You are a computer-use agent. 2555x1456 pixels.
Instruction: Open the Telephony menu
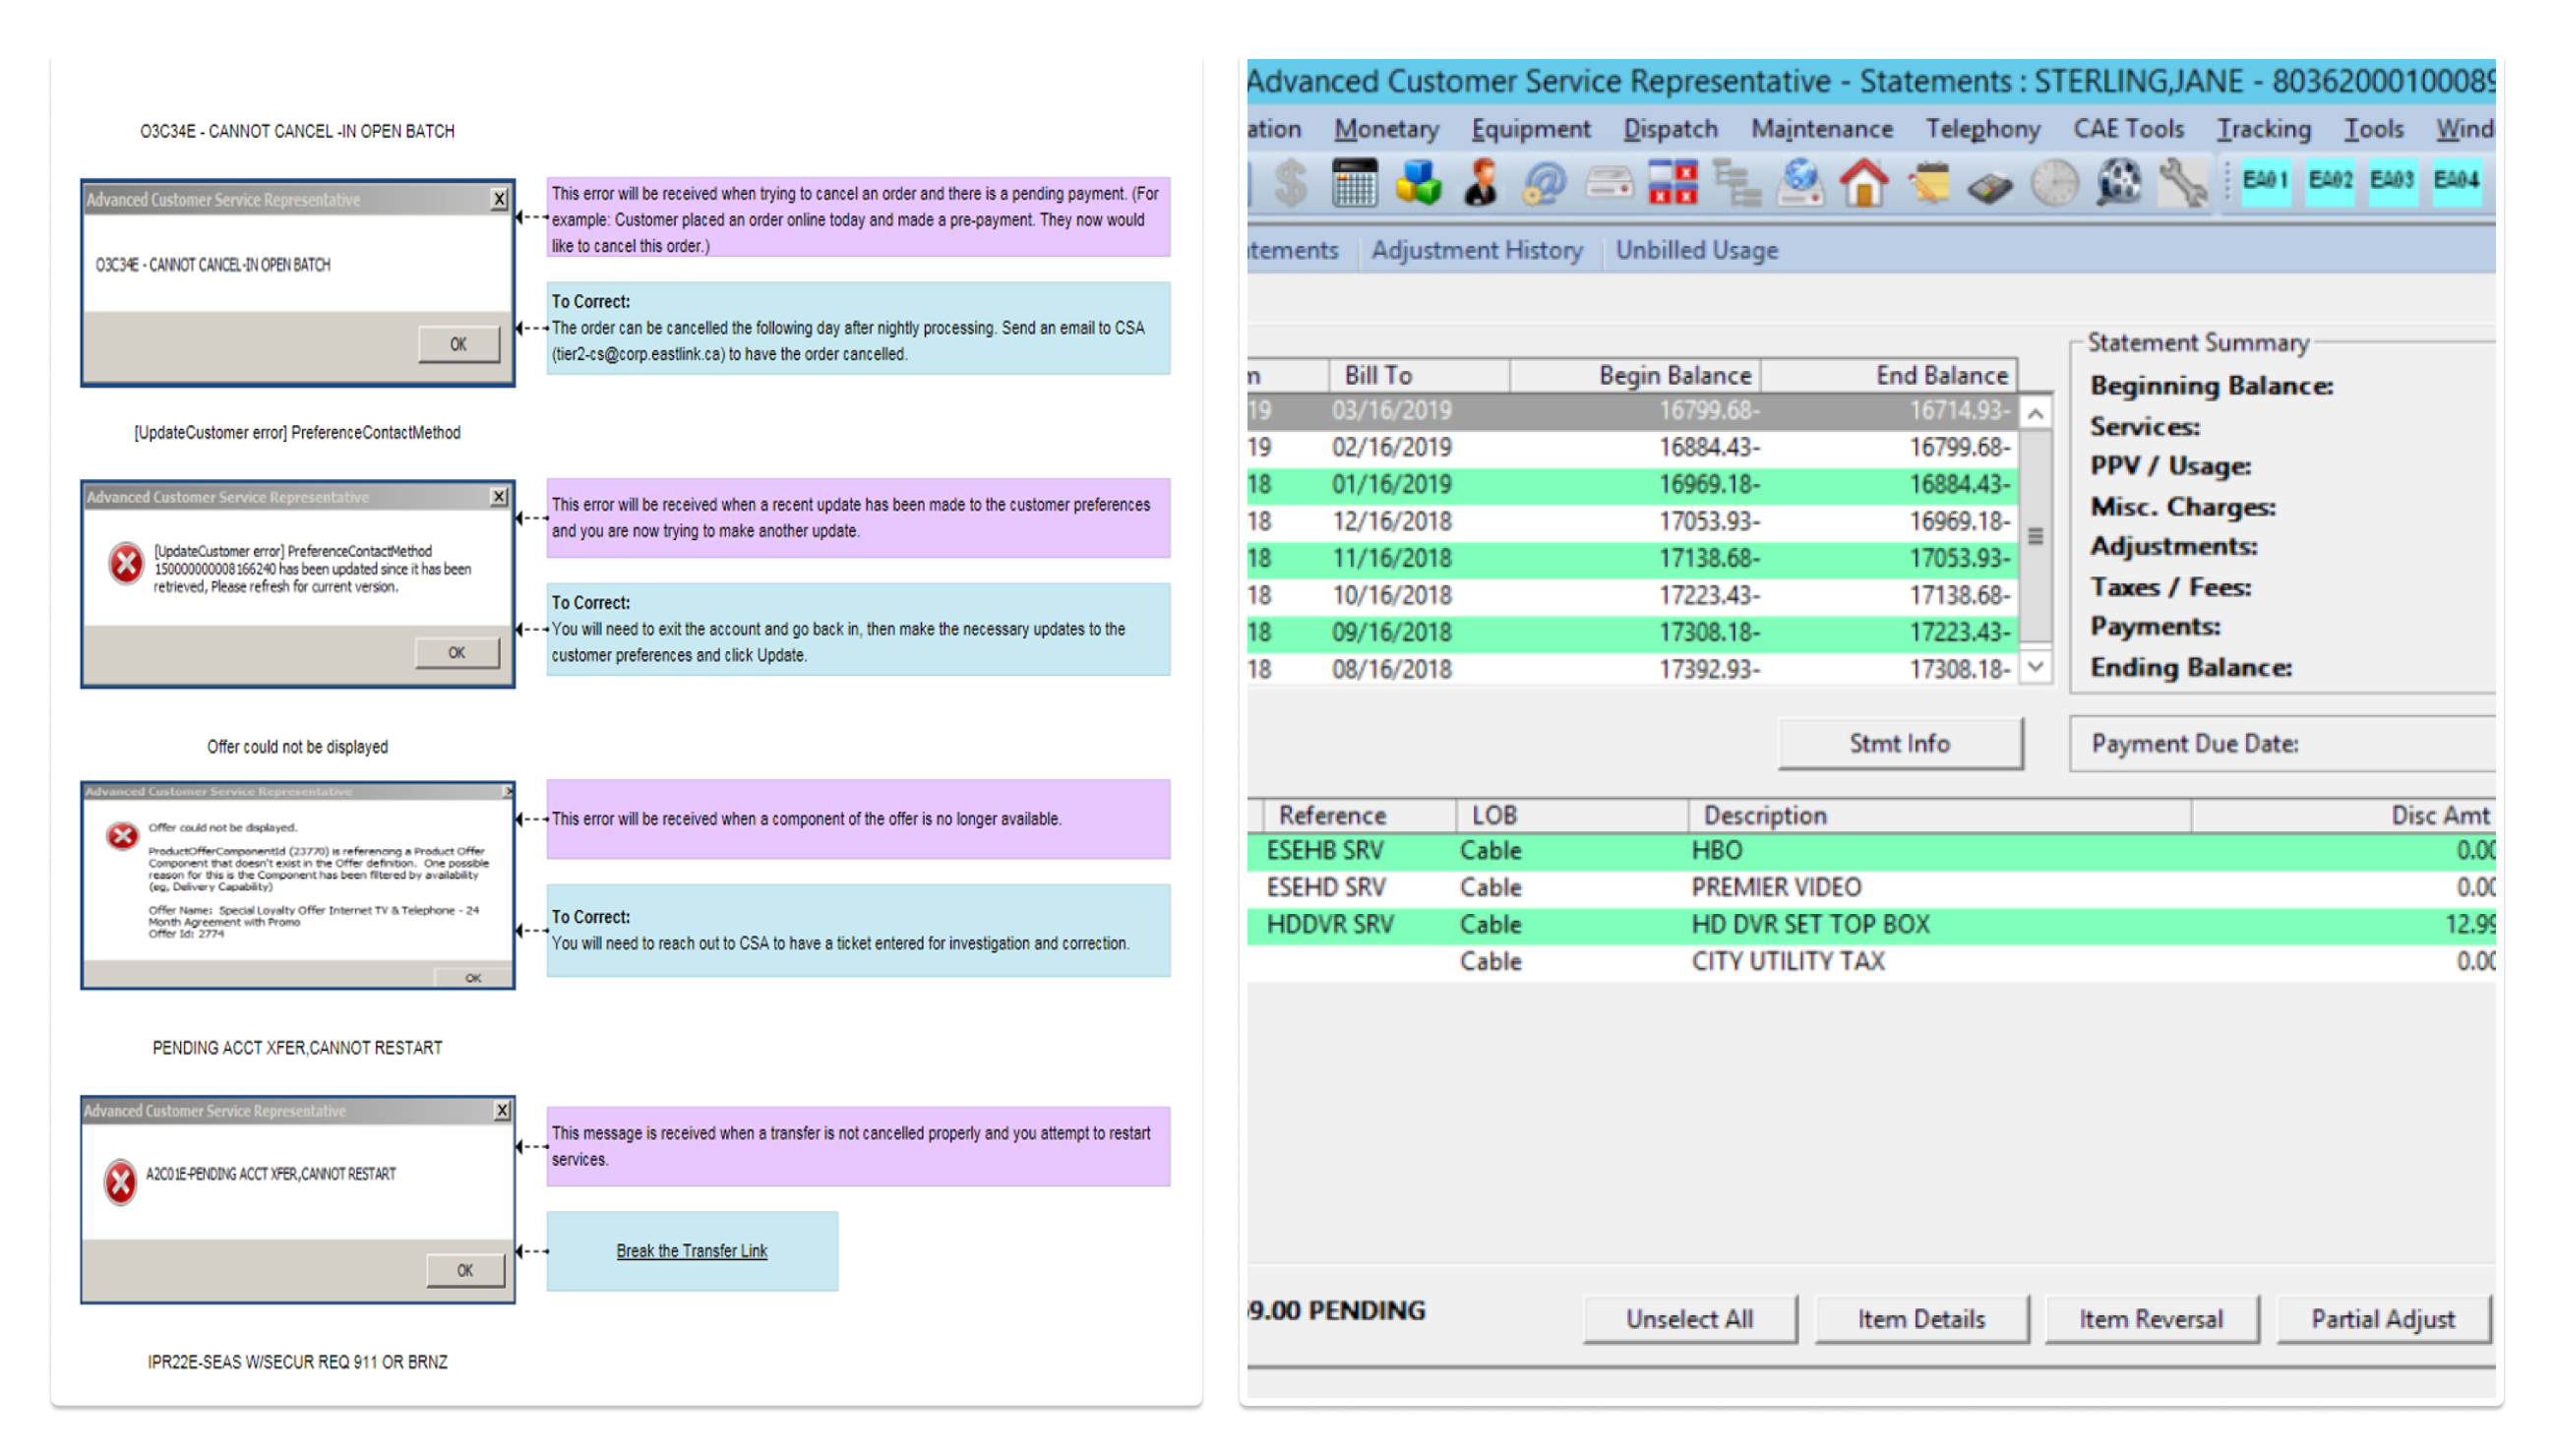[x=1982, y=129]
